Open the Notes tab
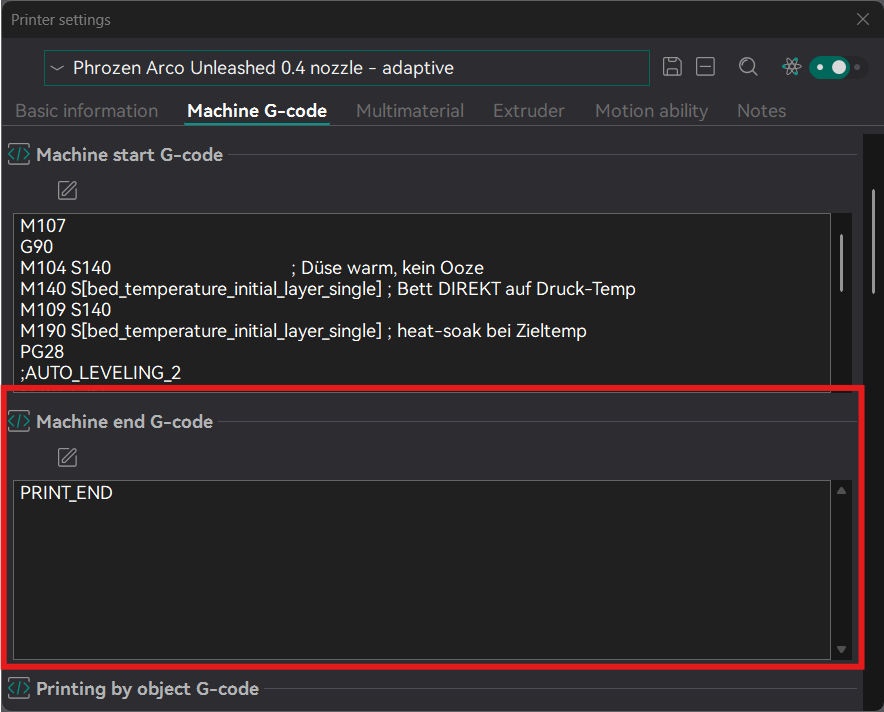Viewport: 884px width, 712px height. pyautogui.click(x=761, y=111)
